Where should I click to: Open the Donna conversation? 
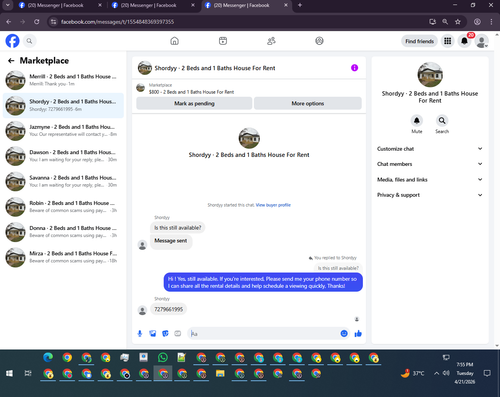[x=63, y=232]
